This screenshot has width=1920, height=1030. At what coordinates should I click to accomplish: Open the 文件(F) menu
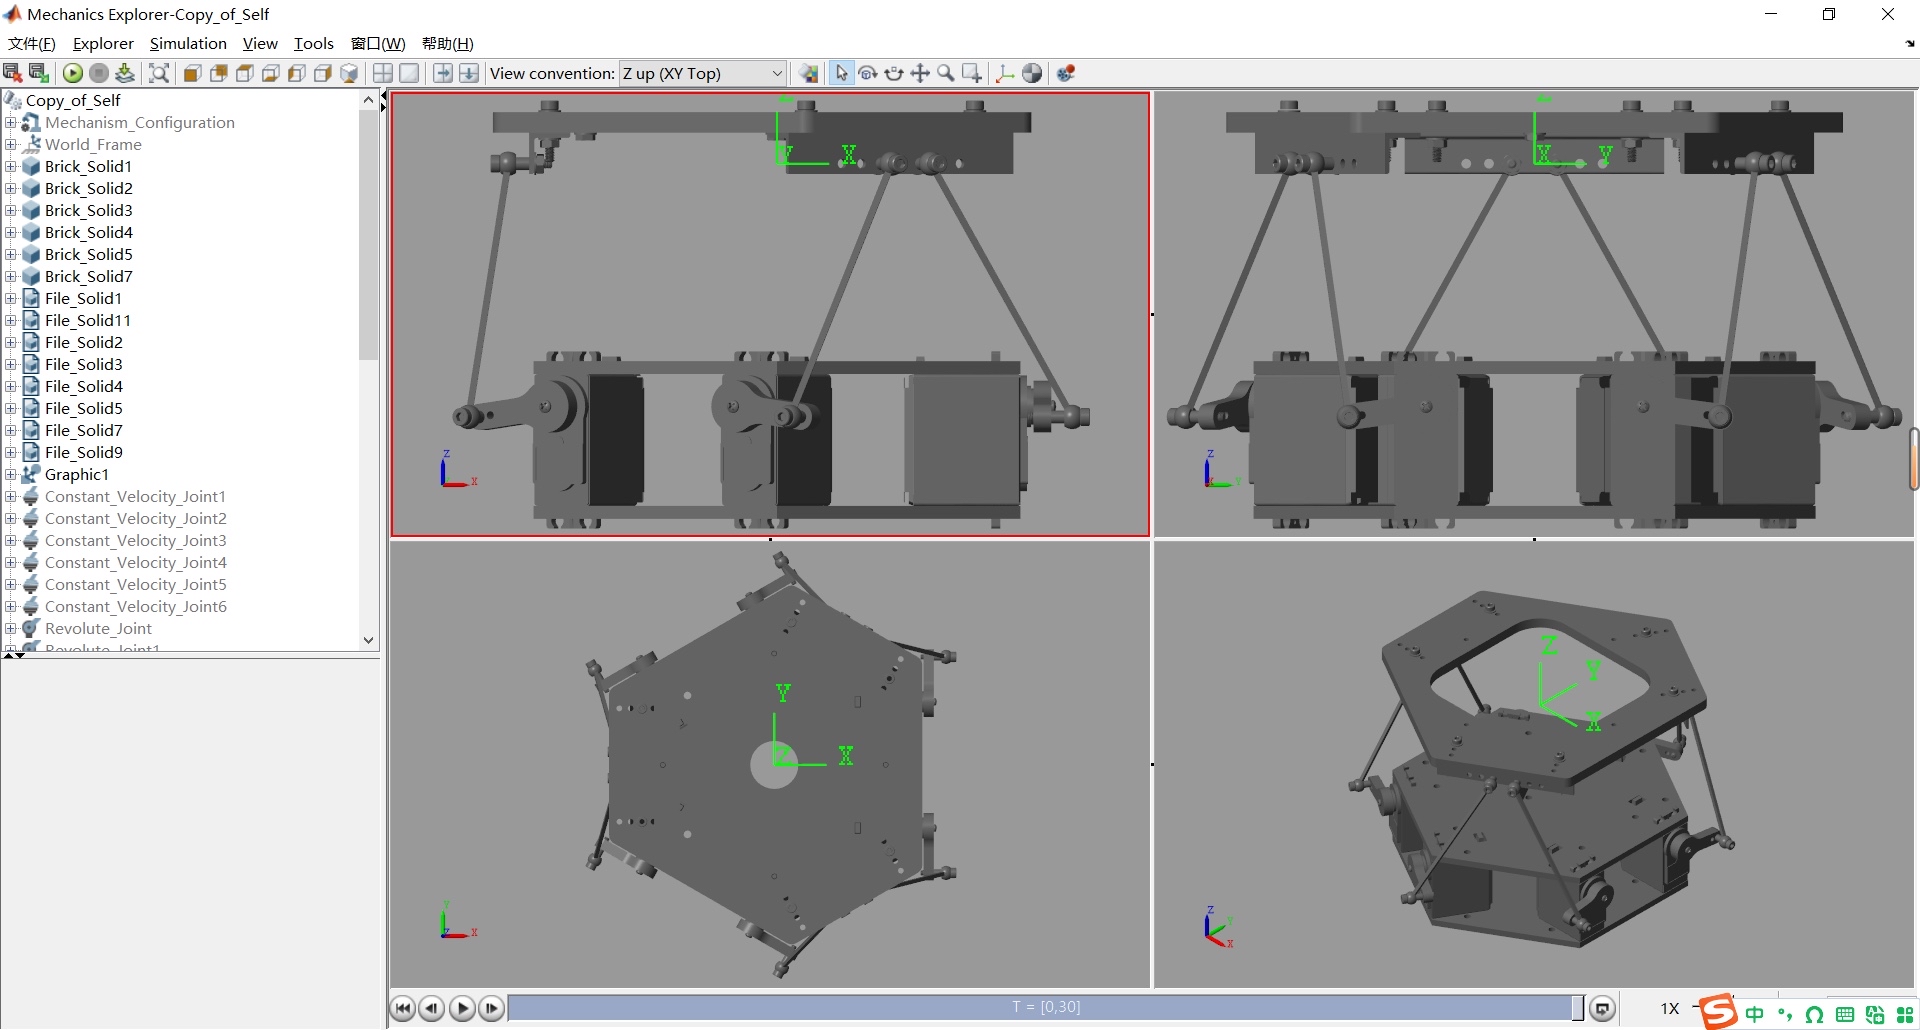[32, 43]
